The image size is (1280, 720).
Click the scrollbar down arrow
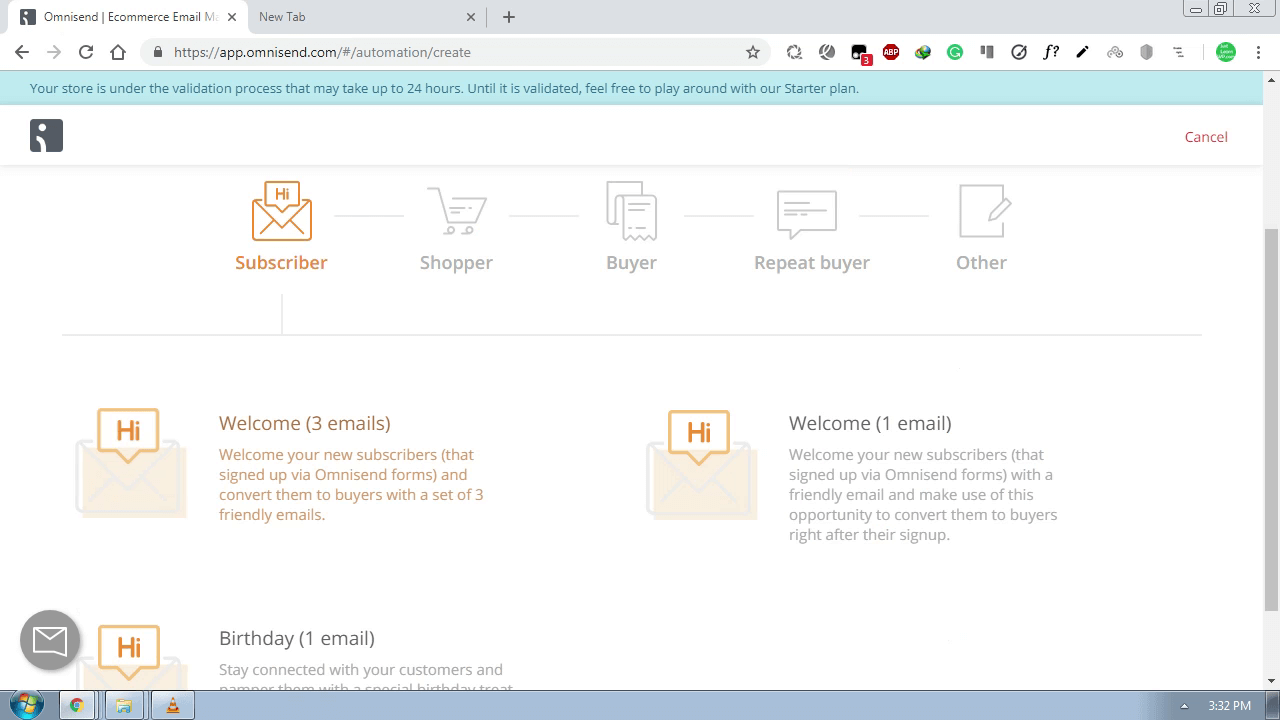1272,681
